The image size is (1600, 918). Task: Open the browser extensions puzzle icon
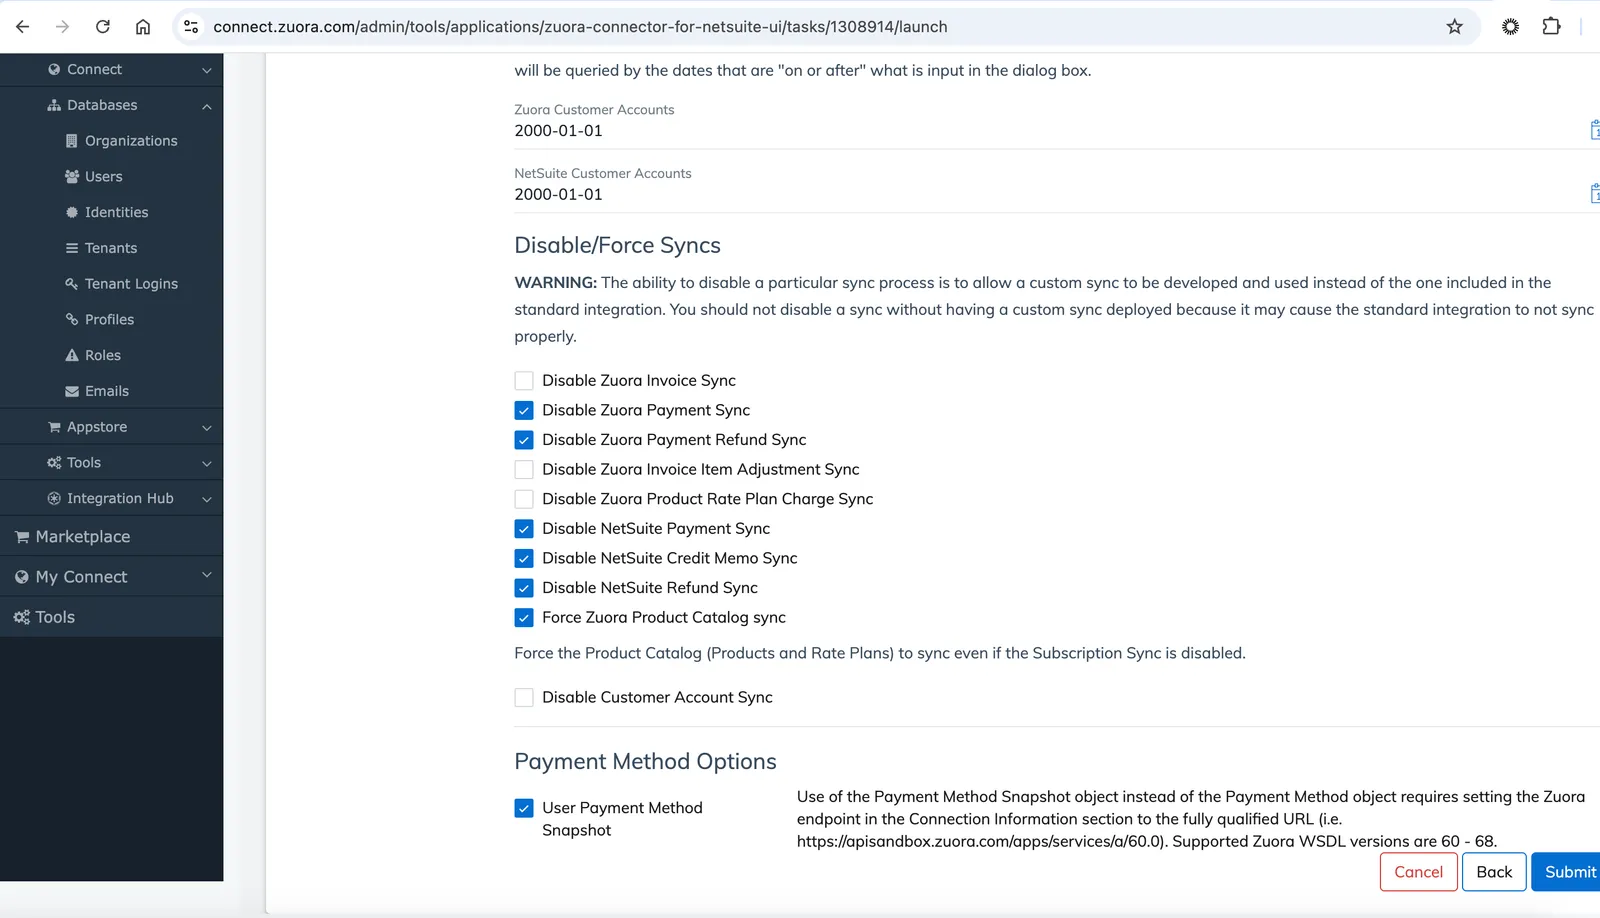point(1551,27)
